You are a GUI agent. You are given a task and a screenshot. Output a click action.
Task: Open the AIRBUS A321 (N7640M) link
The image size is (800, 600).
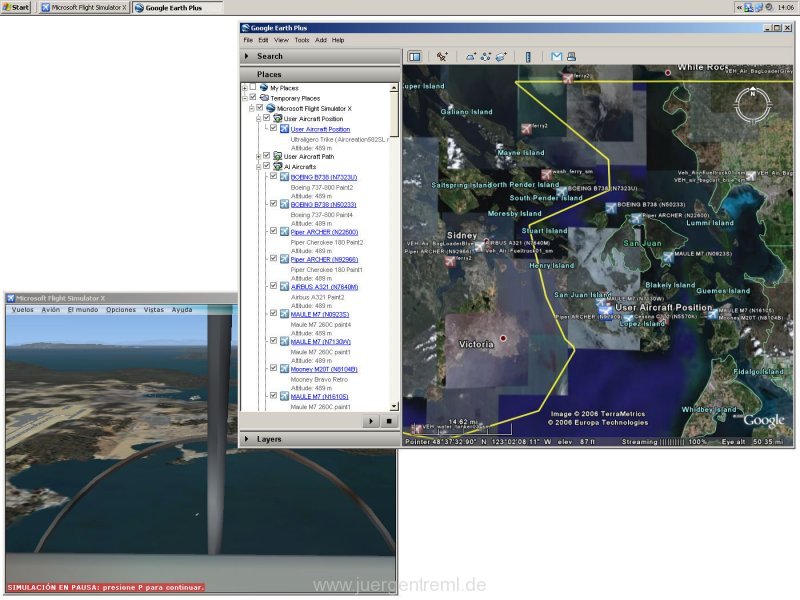pos(324,287)
